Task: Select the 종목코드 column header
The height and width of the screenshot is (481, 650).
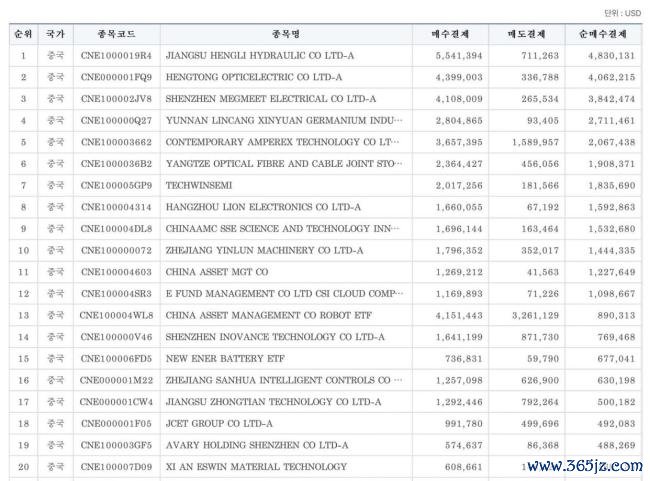Action: pos(116,34)
